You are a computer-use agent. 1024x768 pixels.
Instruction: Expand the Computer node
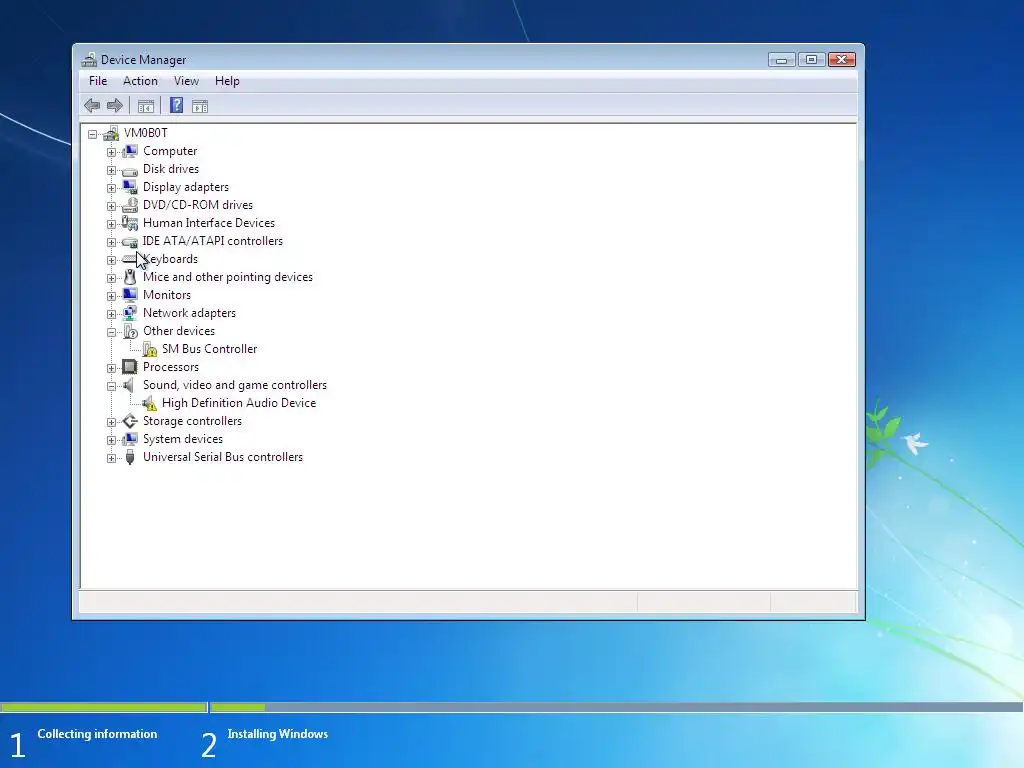point(111,152)
